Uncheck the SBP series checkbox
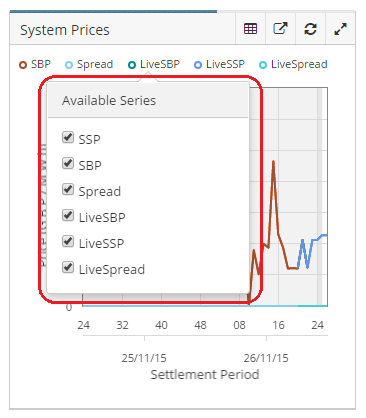 (68, 163)
